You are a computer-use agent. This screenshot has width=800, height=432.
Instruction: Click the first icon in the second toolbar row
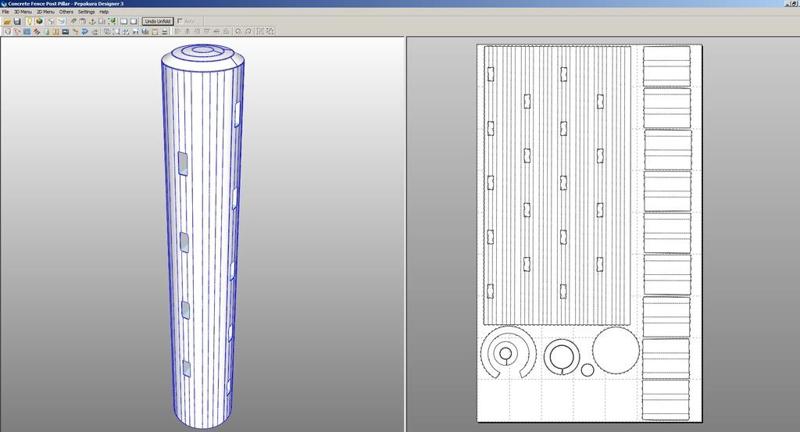click(7, 32)
